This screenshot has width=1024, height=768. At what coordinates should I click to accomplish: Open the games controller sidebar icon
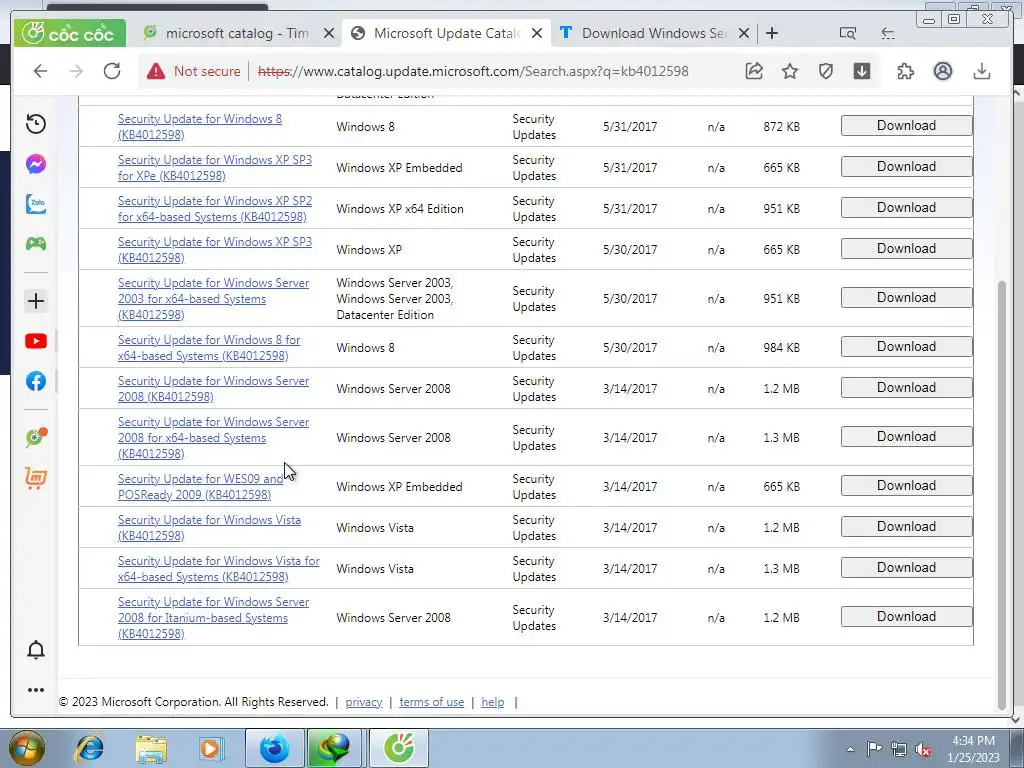click(36, 244)
